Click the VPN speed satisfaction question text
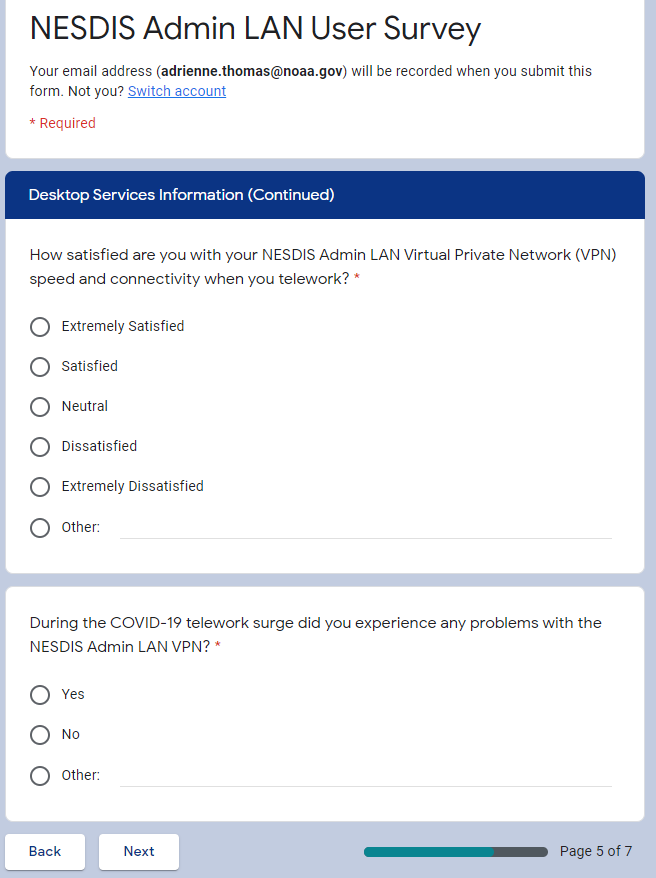The height and width of the screenshot is (878, 656). (322, 266)
